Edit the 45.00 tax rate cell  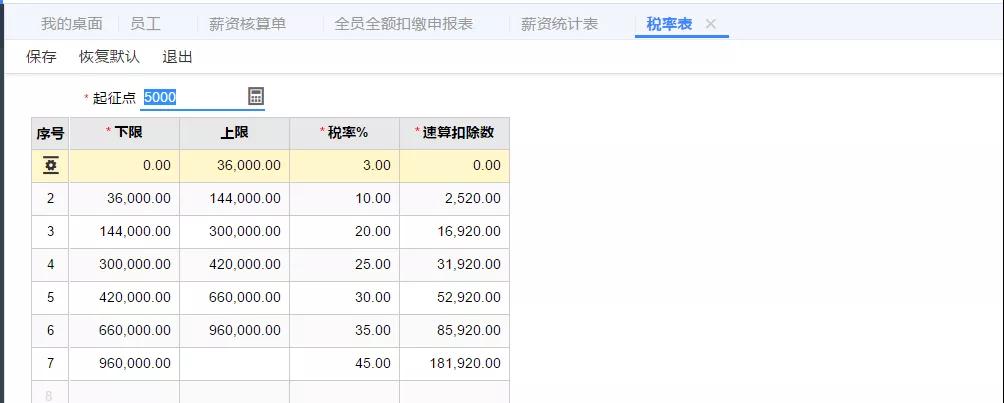click(344, 364)
